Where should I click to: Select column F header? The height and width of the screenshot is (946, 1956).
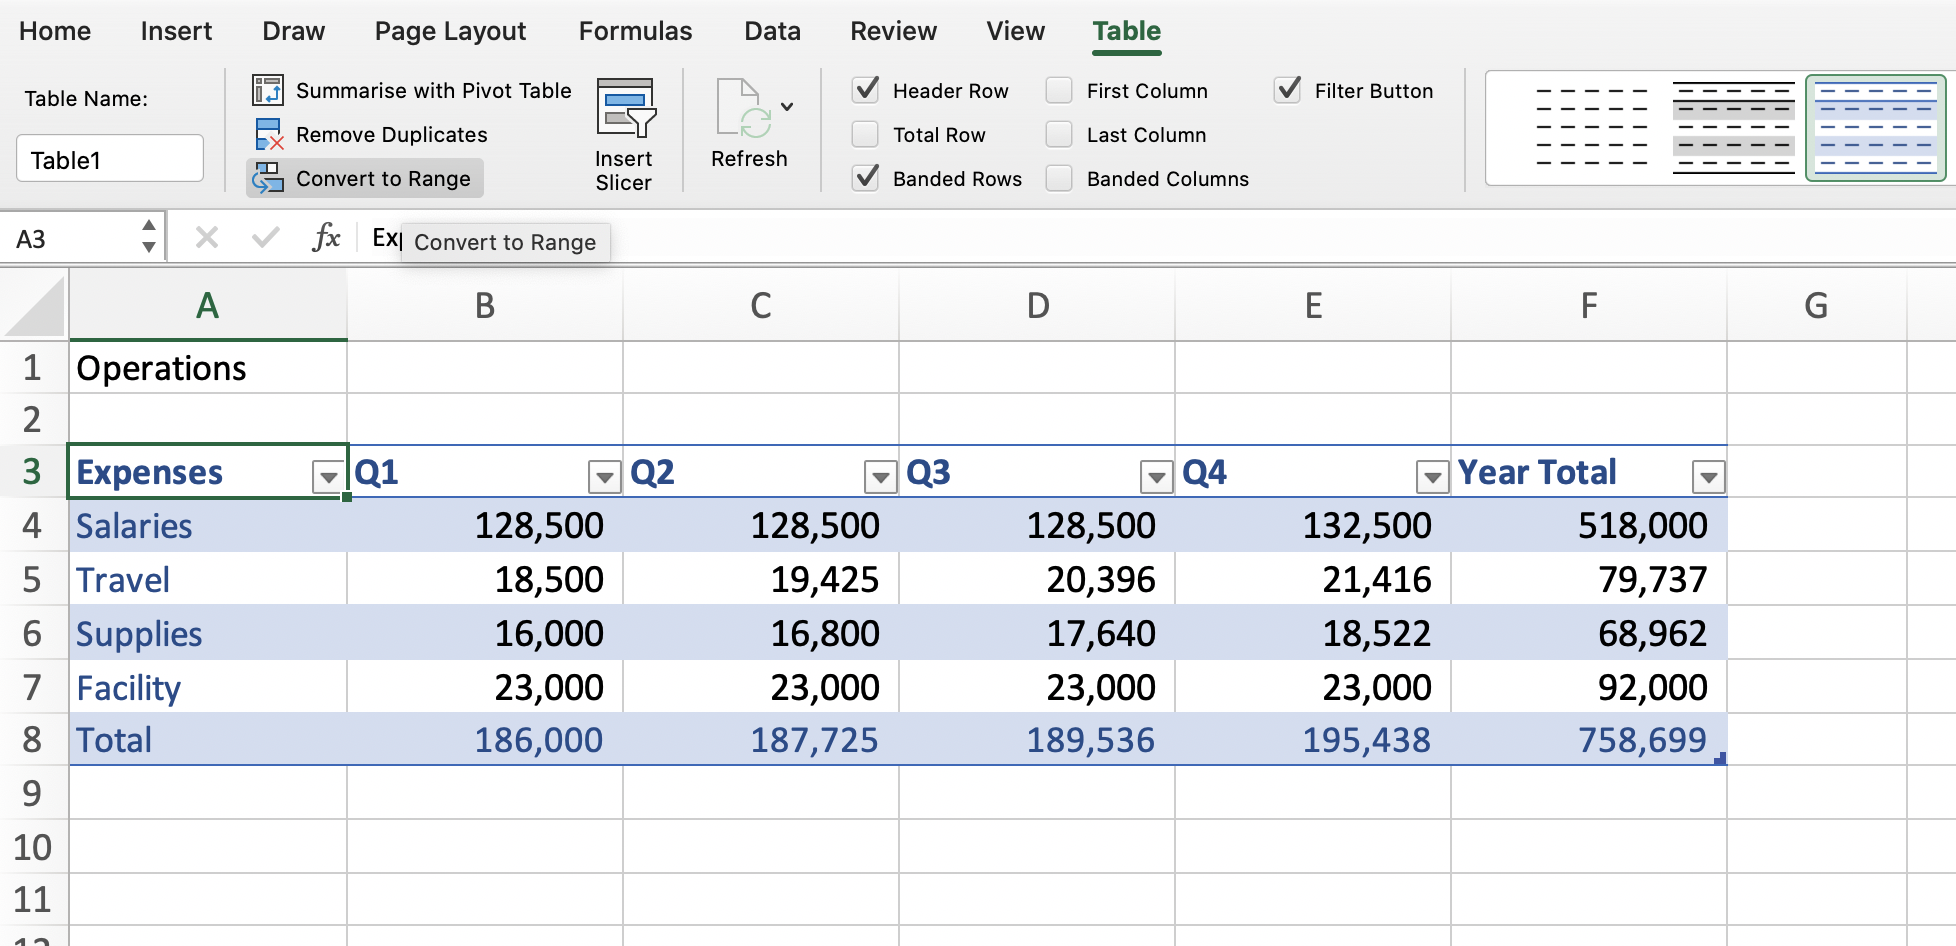(1589, 306)
